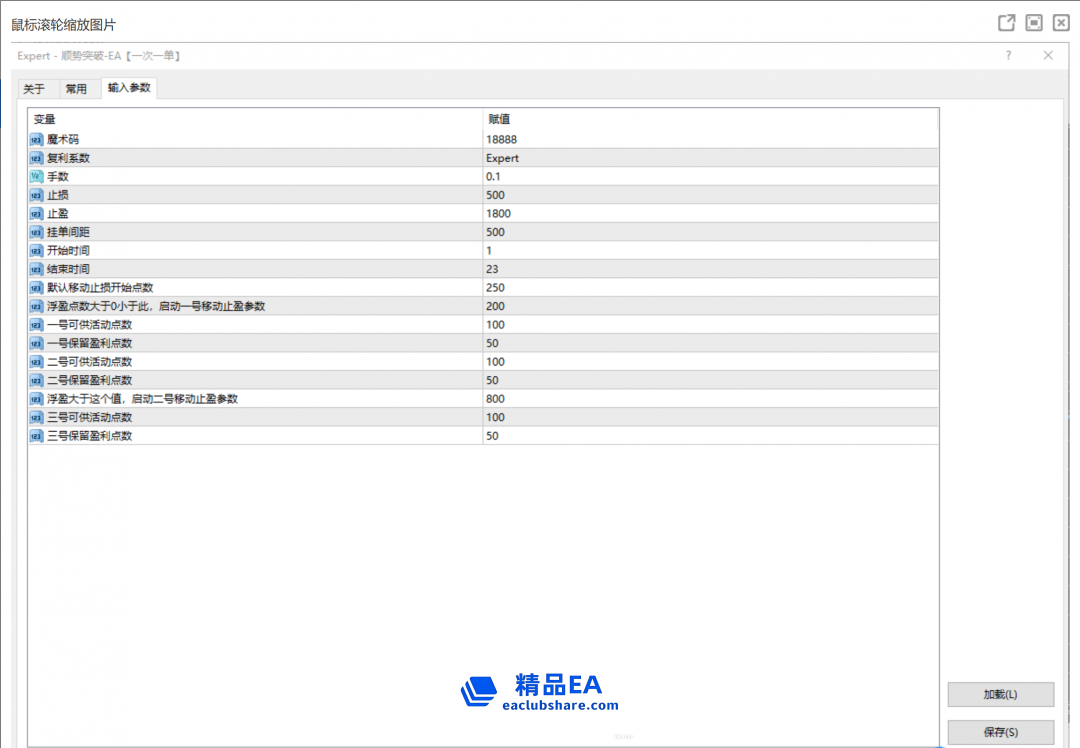Open the 常用 tab
The image size is (1080, 748).
(x=76, y=89)
